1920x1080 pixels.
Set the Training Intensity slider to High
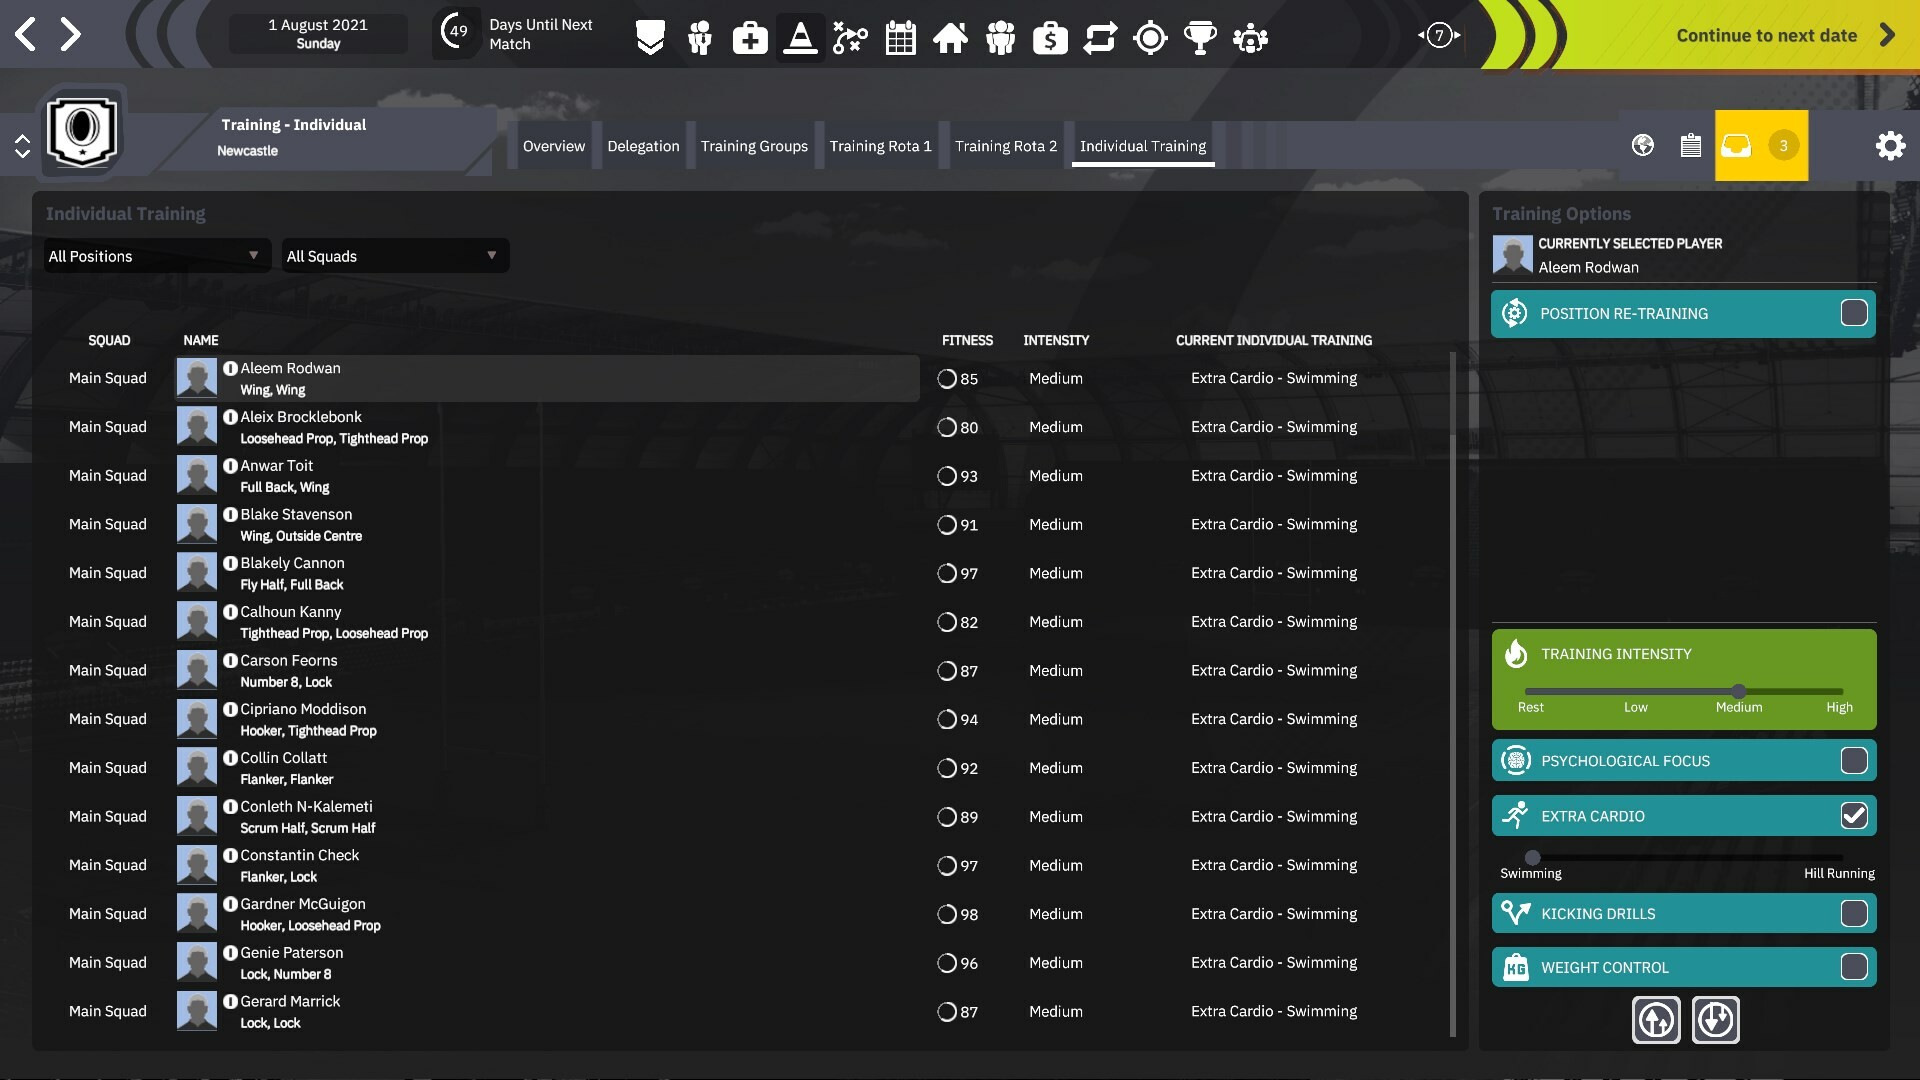click(1840, 691)
